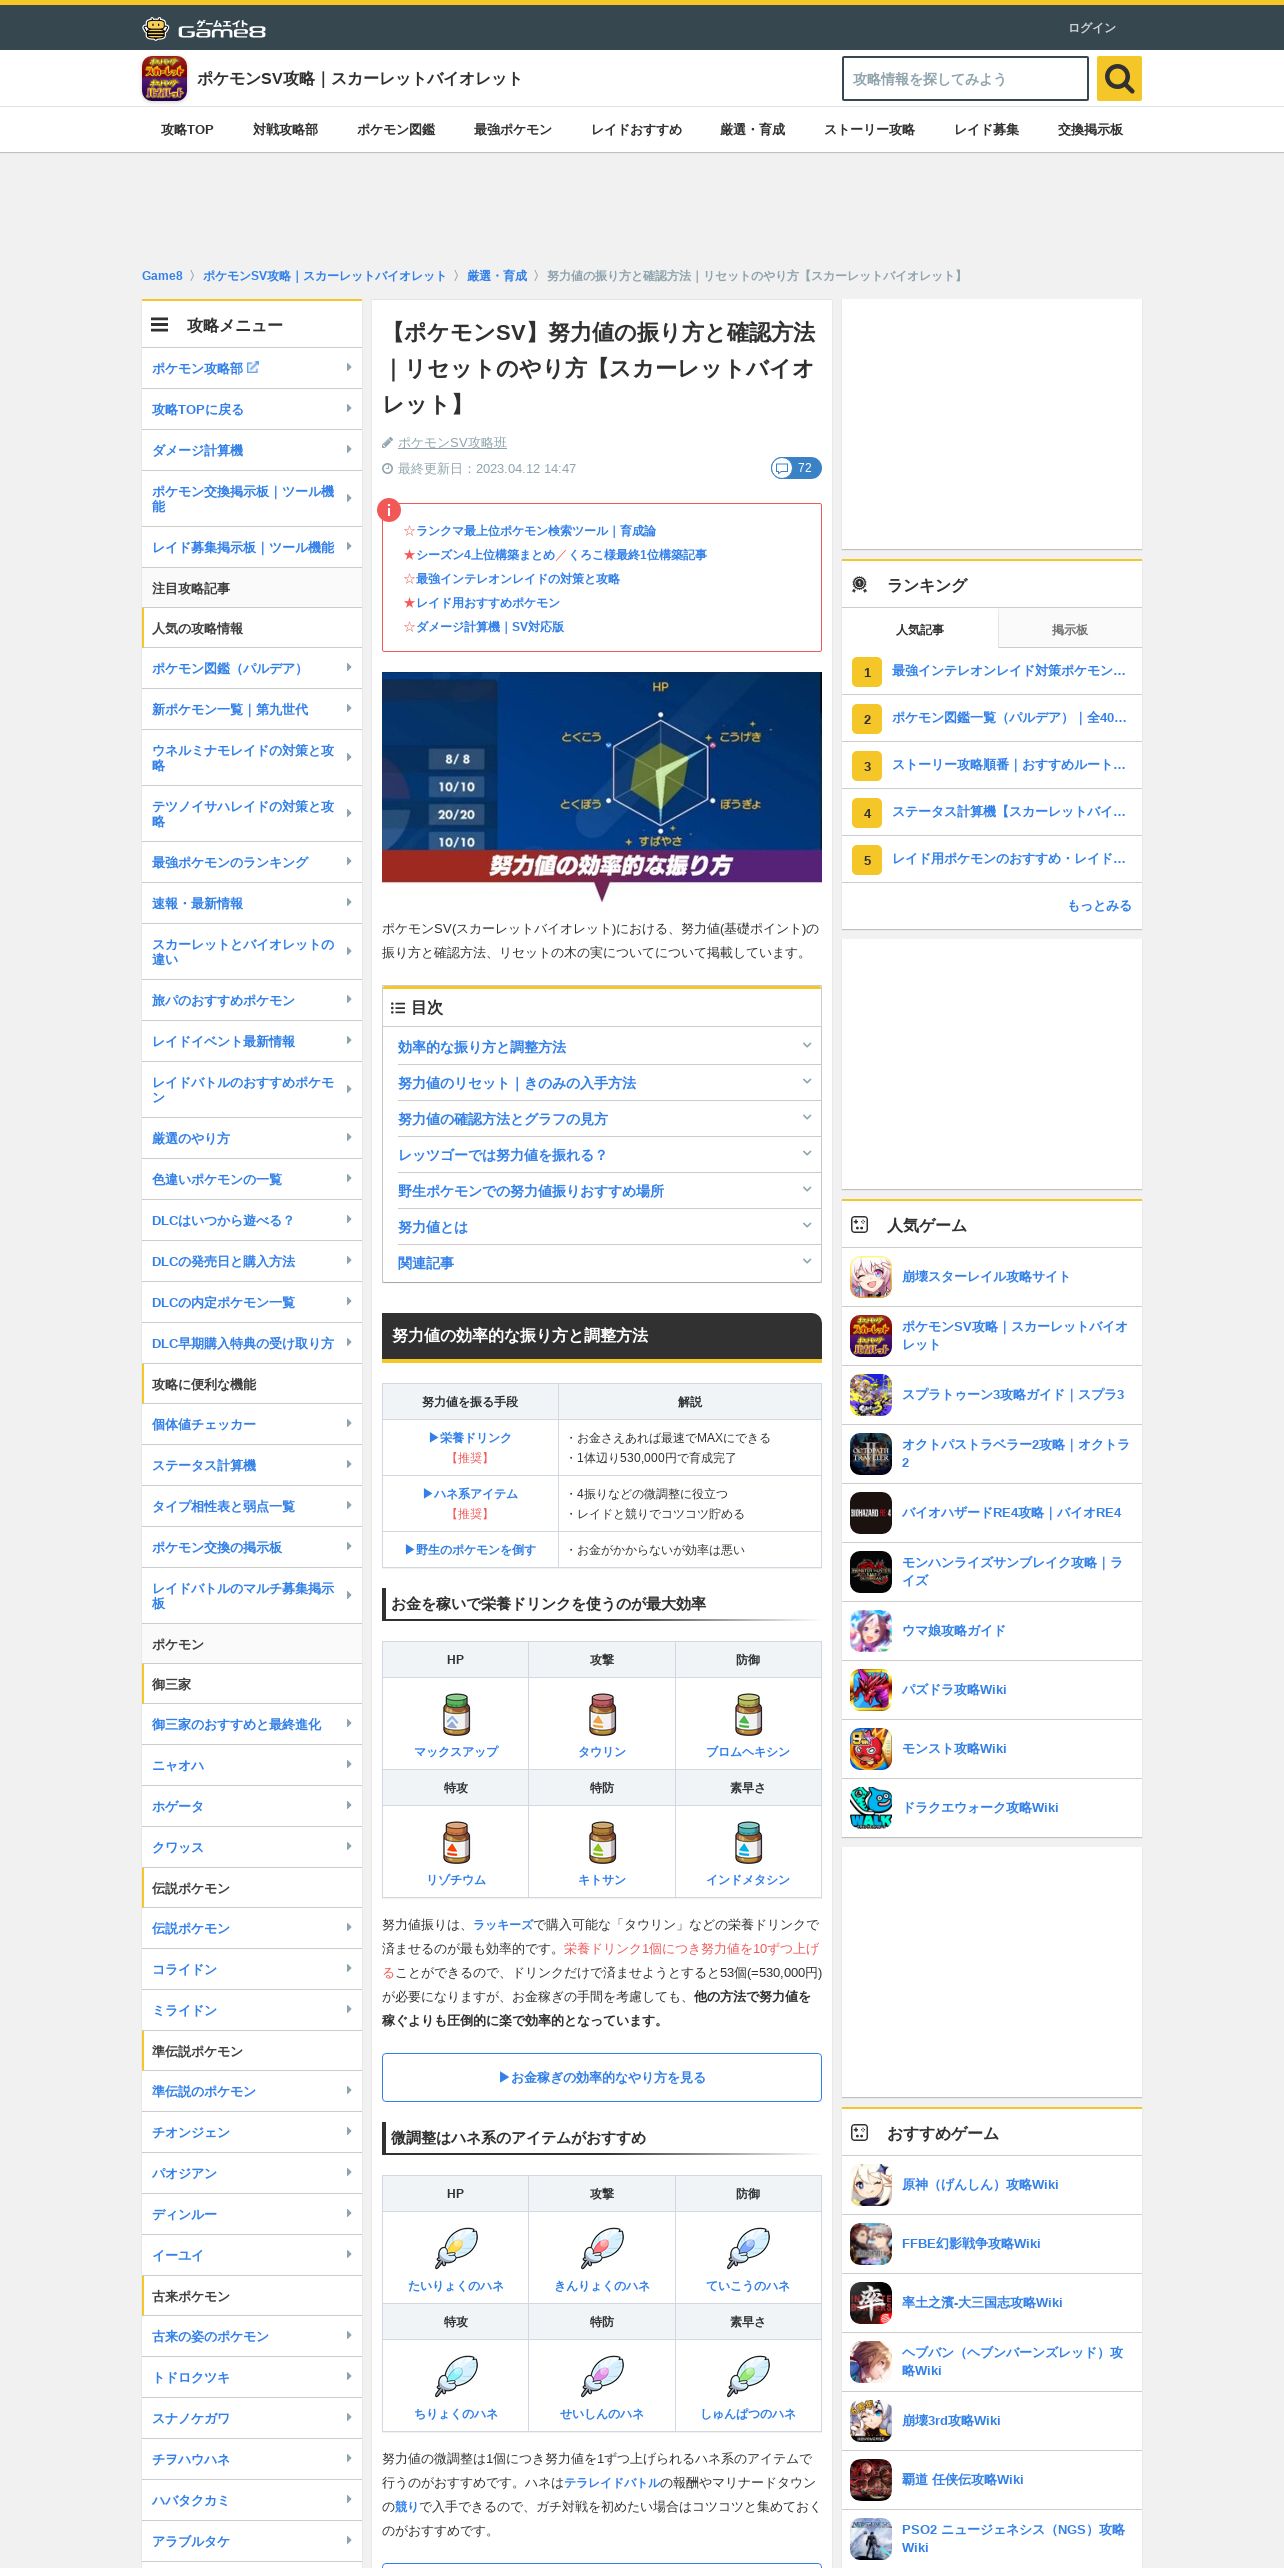Click the ちりょくのハネ feather icon
Image resolution: width=1284 pixels, height=2568 pixels.
[456, 2376]
